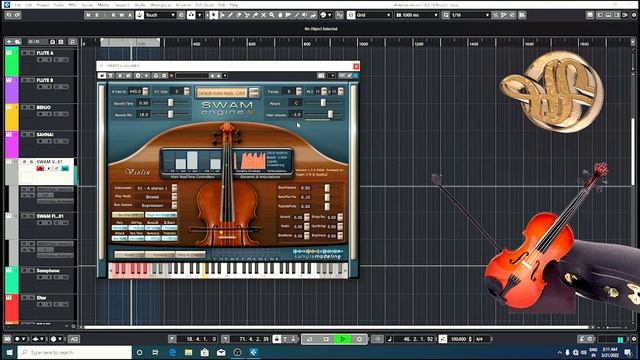Open the Grid snap type dropdown

373,15
